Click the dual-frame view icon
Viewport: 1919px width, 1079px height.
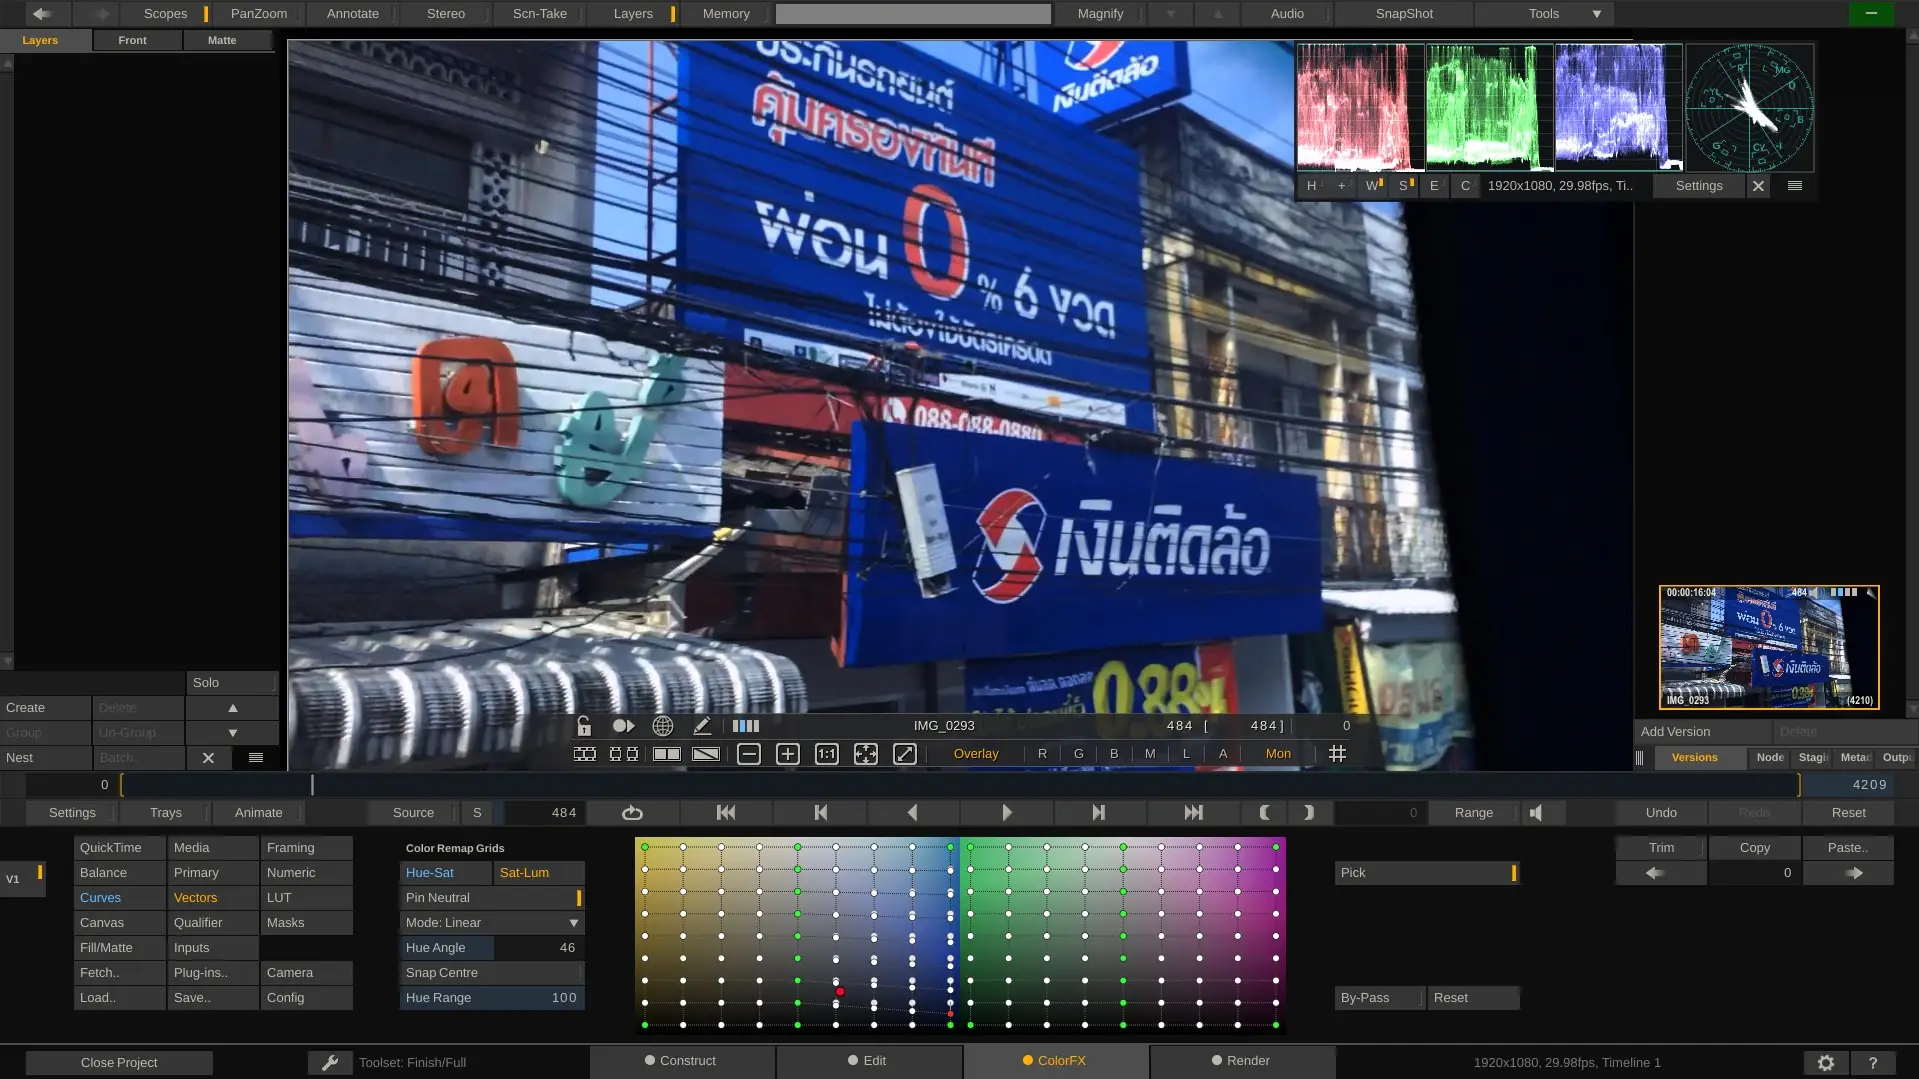coord(624,754)
